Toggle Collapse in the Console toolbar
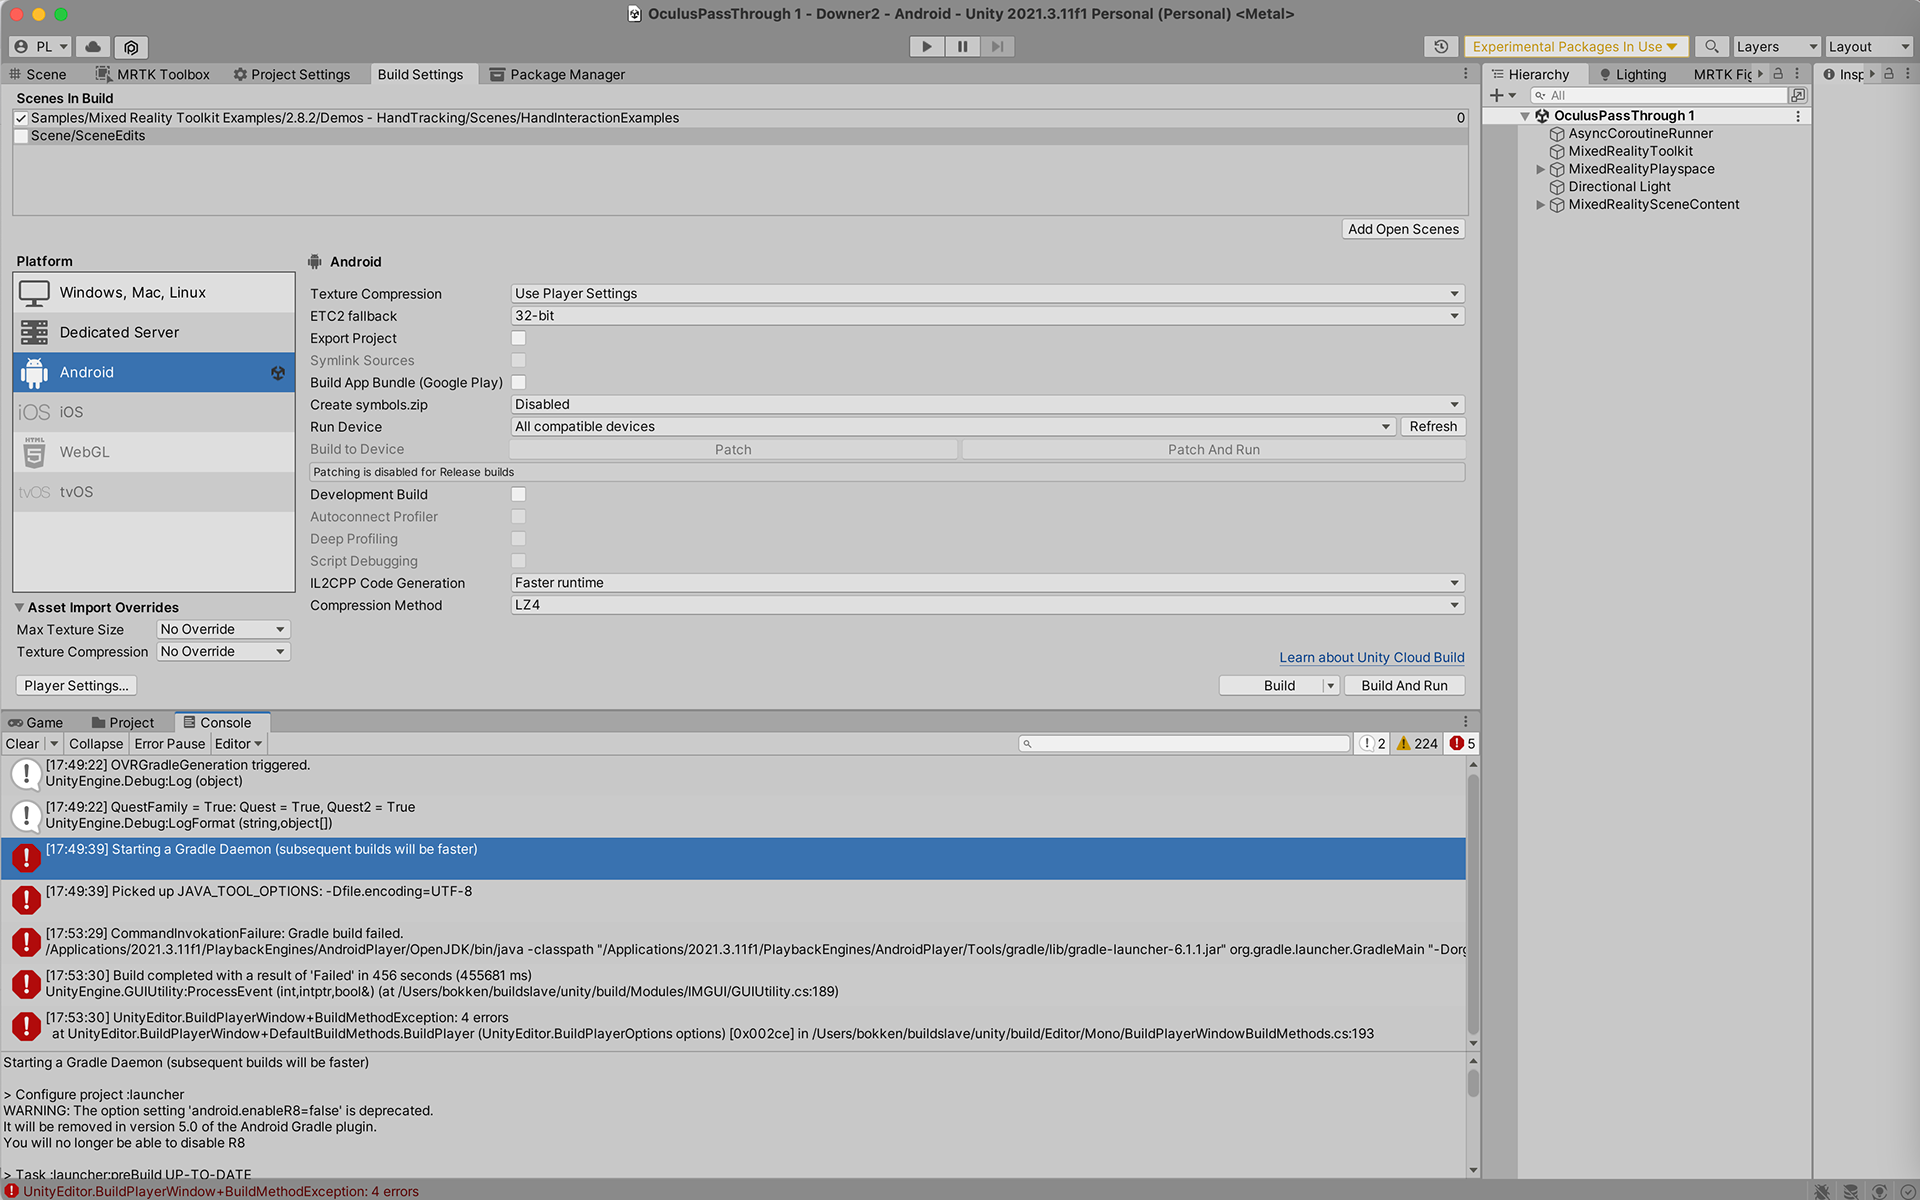This screenshot has width=1920, height=1200. tap(96, 743)
